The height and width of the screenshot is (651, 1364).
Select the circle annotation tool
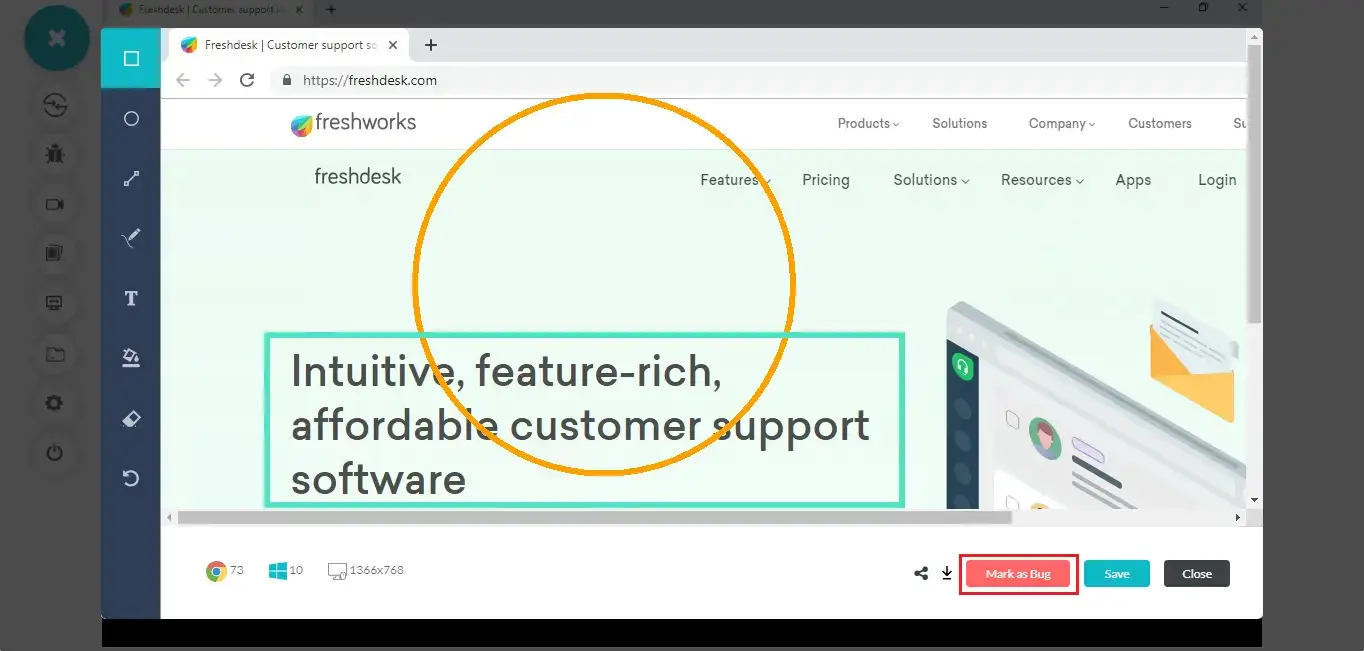131,119
